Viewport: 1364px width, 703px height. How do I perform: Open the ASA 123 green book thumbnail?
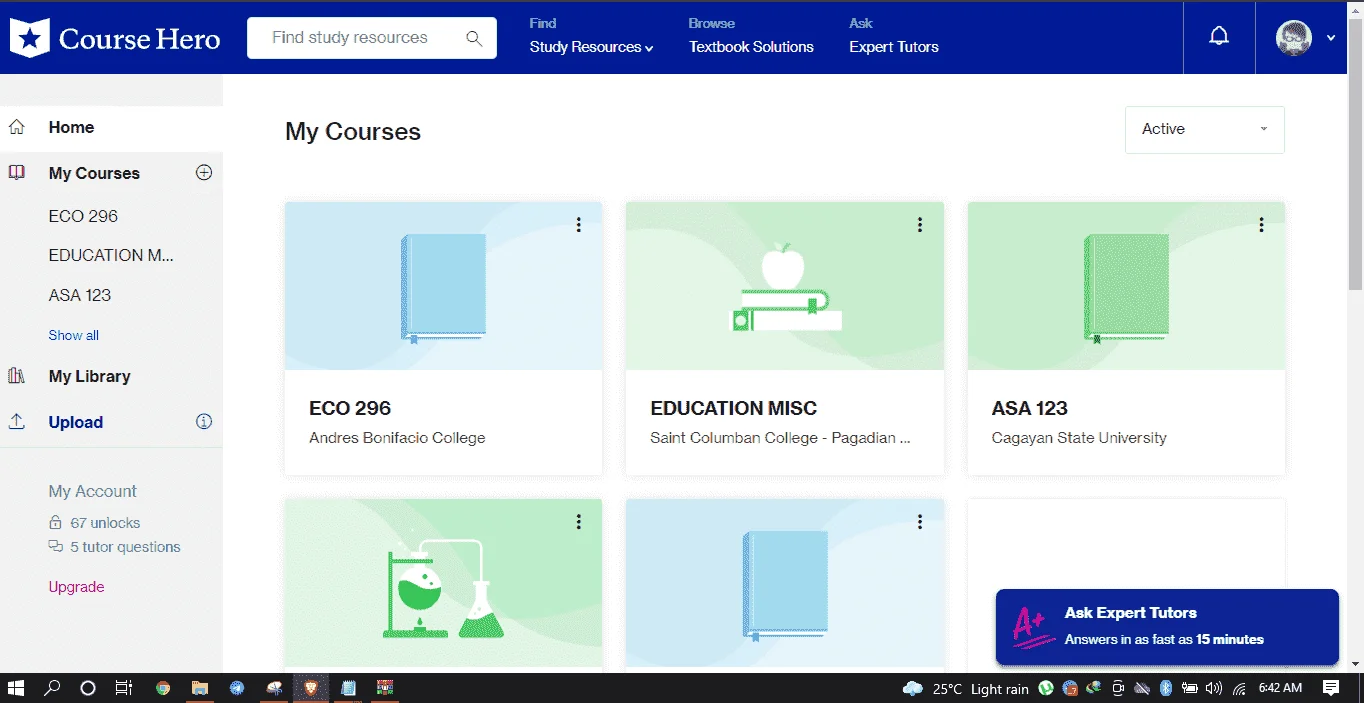tap(1126, 286)
